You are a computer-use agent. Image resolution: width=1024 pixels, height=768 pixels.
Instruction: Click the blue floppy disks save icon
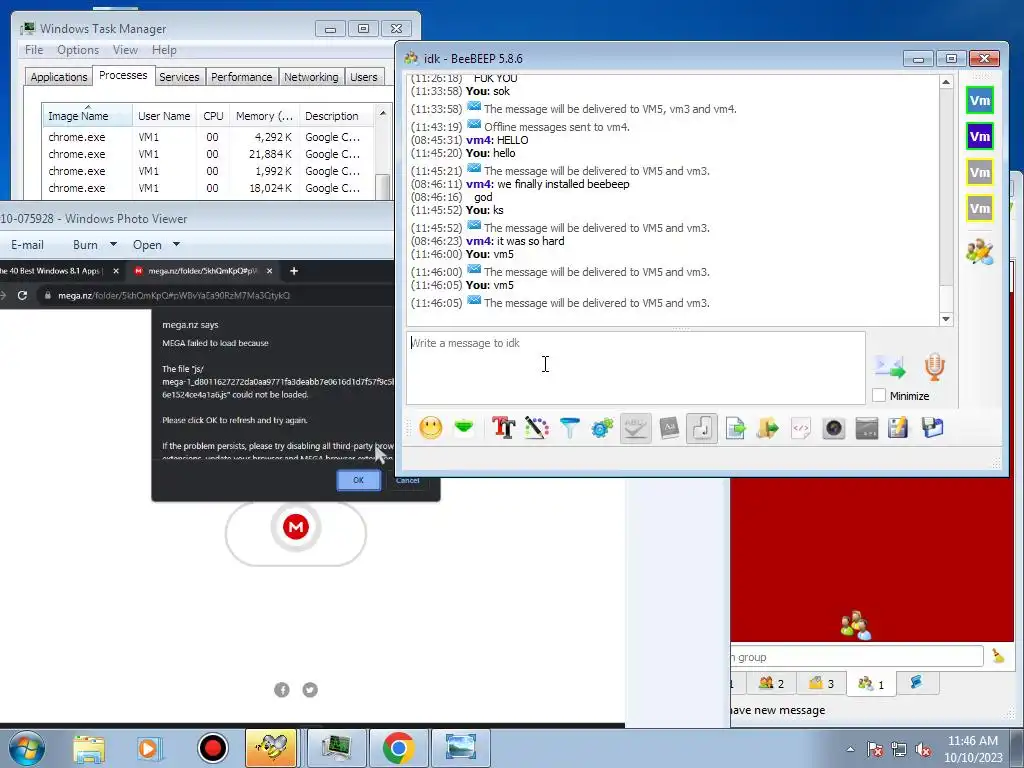click(933, 428)
